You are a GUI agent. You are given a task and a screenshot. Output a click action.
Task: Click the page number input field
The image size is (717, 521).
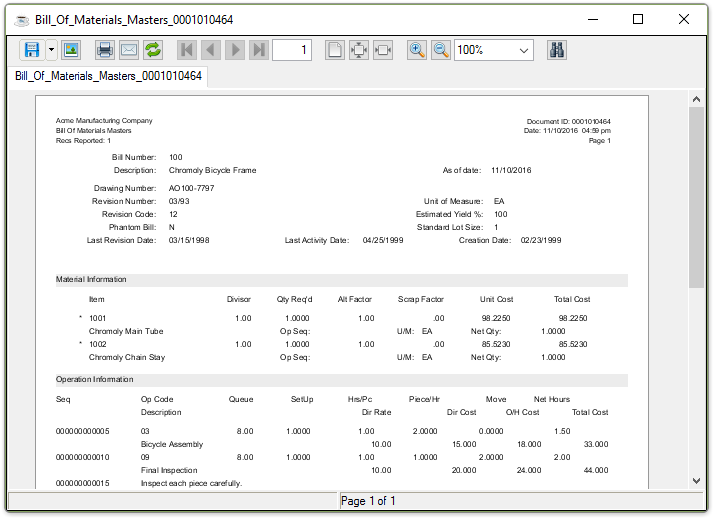pos(292,49)
